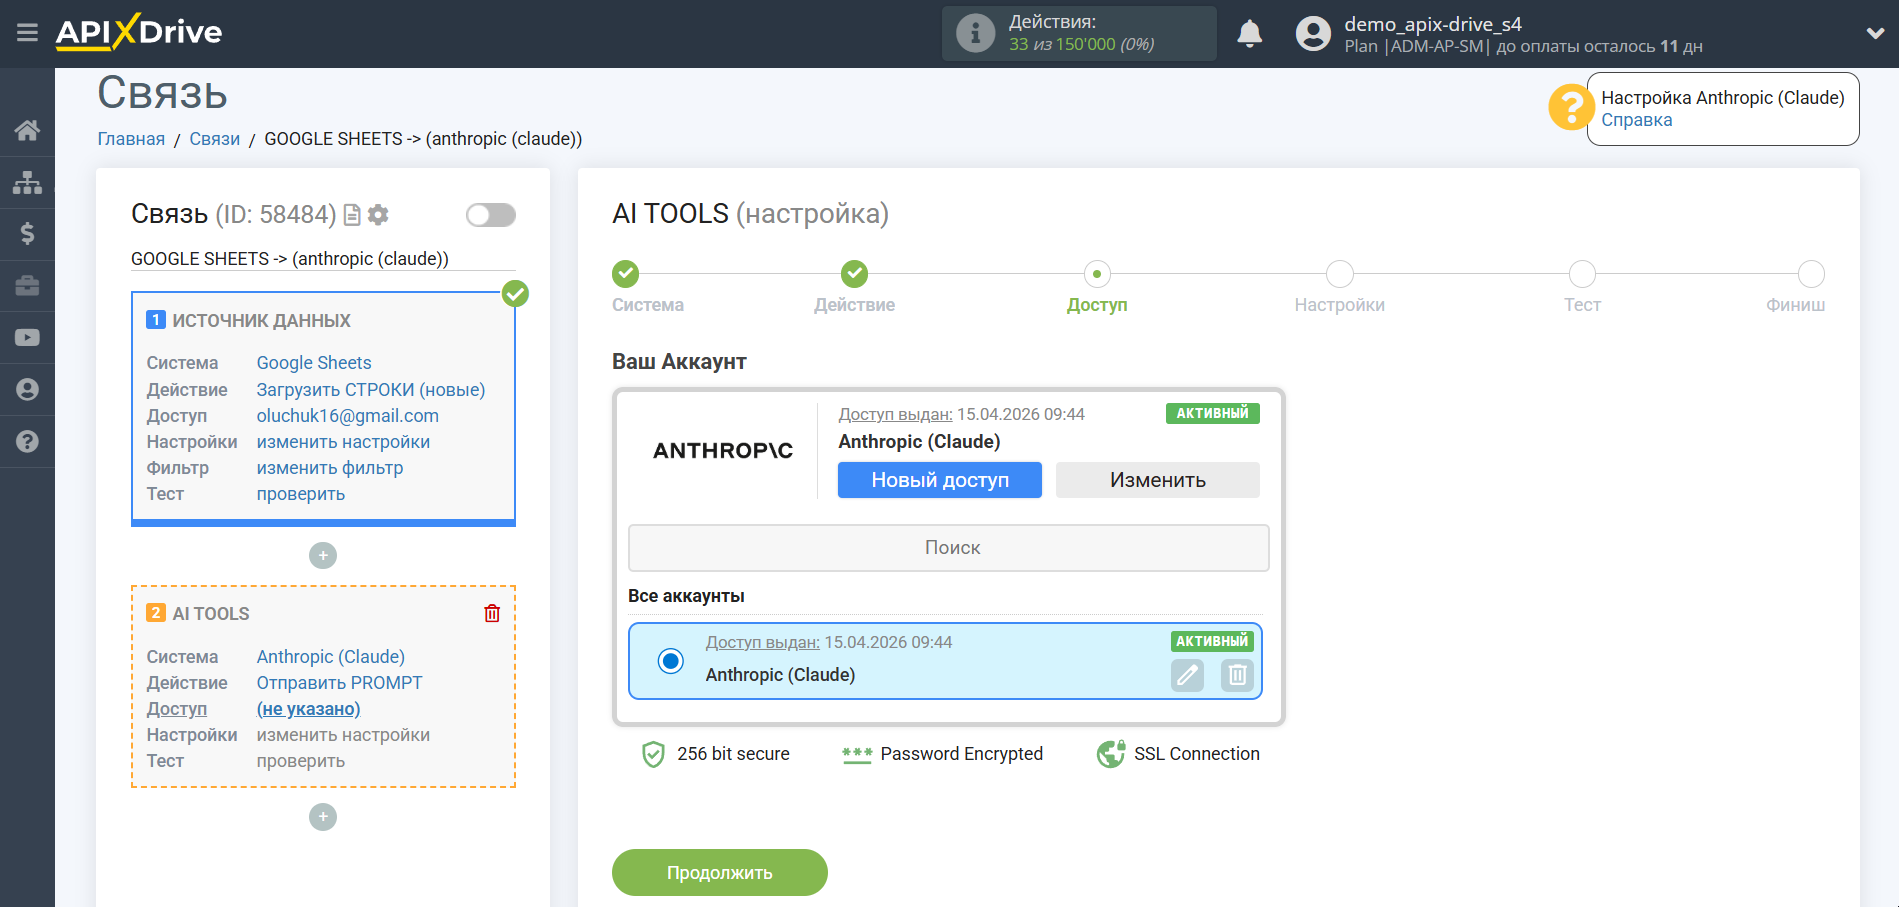Add a step below the AI TOOLS block
The height and width of the screenshot is (907, 1899).
[323, 817]
